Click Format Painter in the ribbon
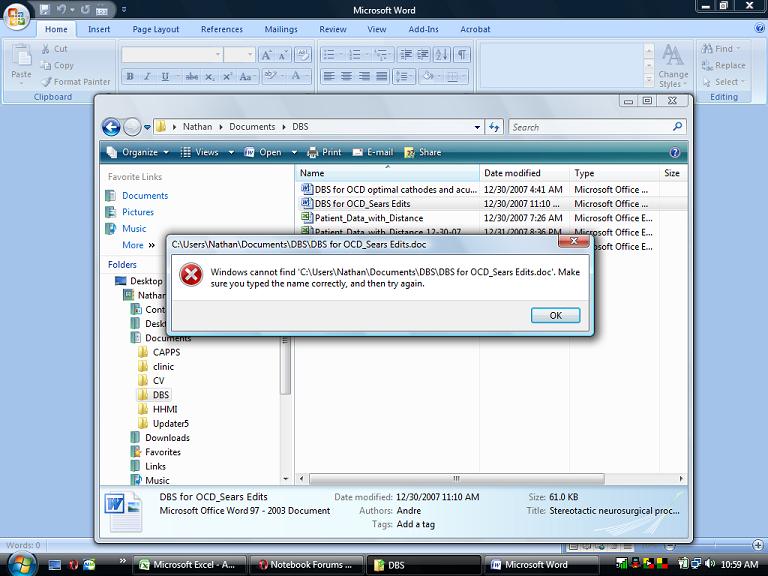Screen dimensions: 768x576 pos(76,82)
